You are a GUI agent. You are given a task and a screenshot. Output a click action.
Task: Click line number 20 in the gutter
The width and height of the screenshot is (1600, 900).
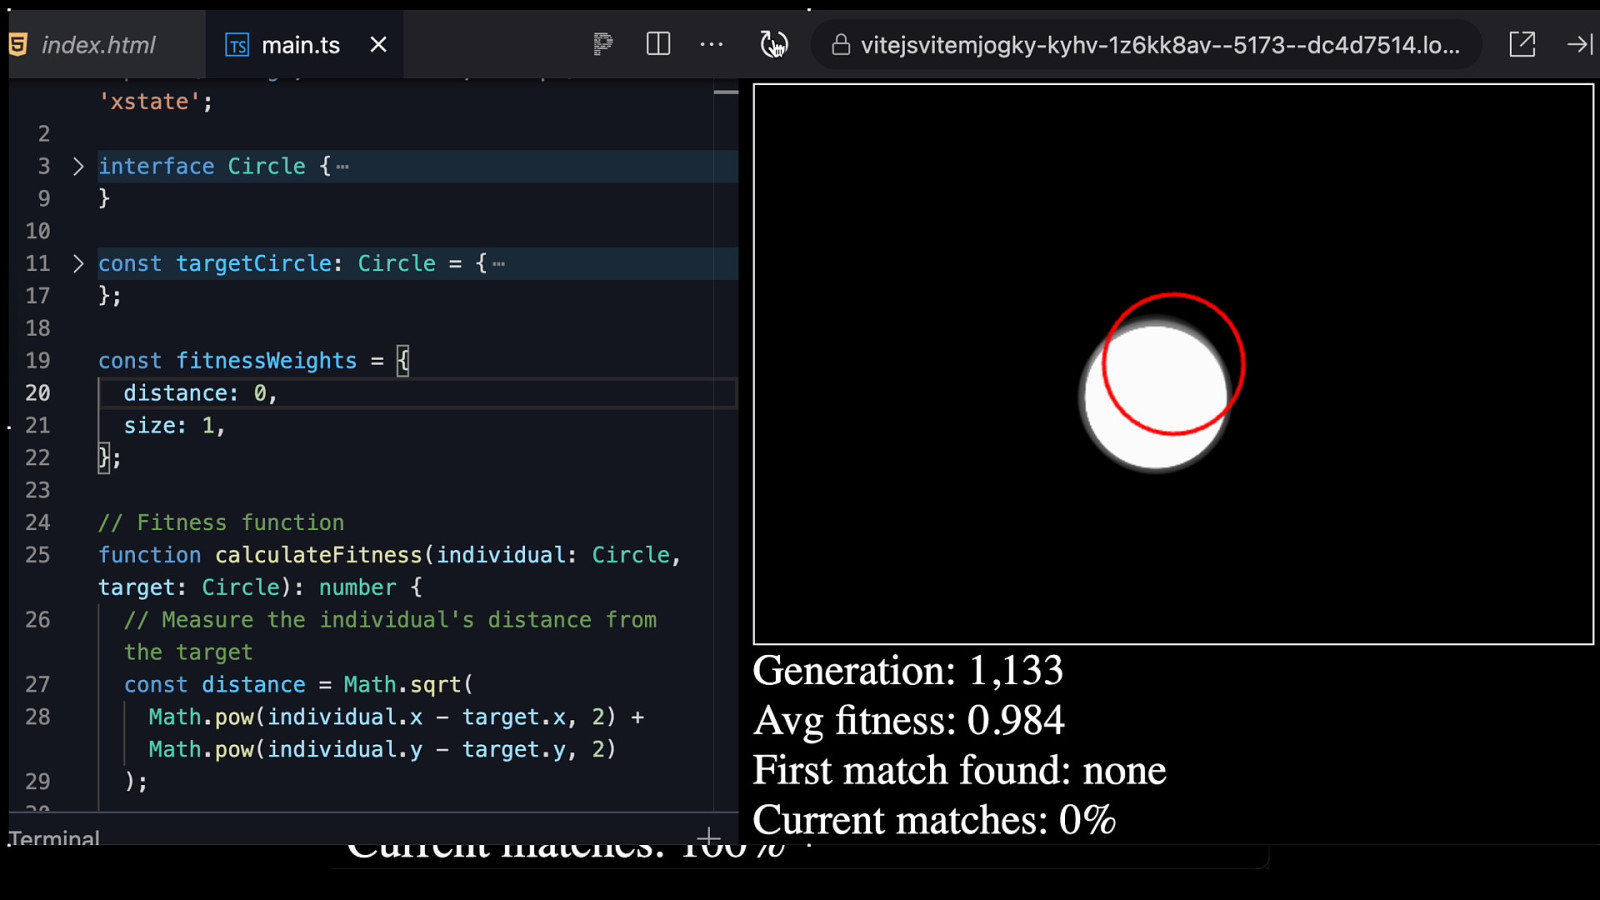[x=38, y=393]
